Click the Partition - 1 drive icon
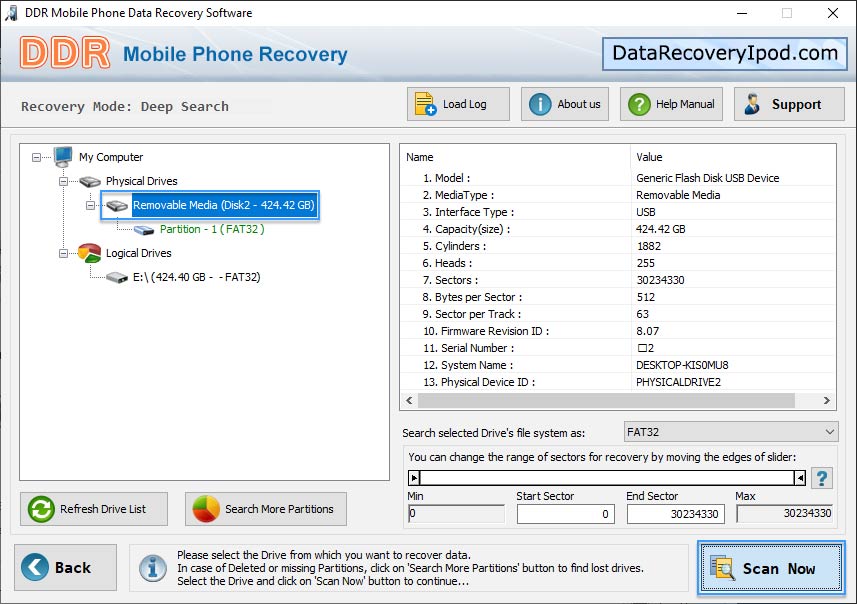The height and width of the screenshot is (604, 857). click(x=144, y=230)
